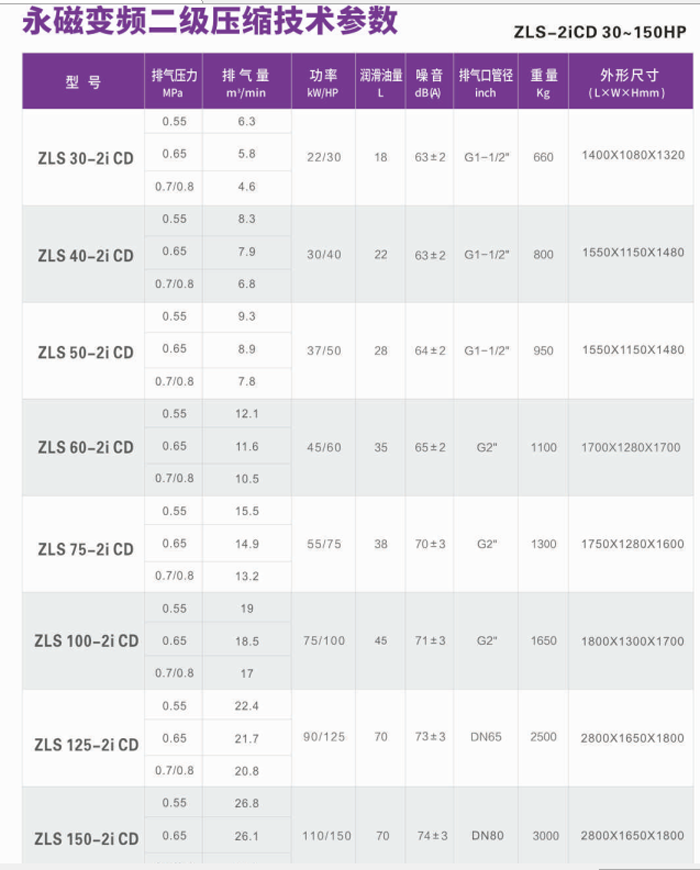The width and height of the screenshot is (700, 870).
Task: Select the 噪音 dB(A) column header
Action: (x=429, y=83)
